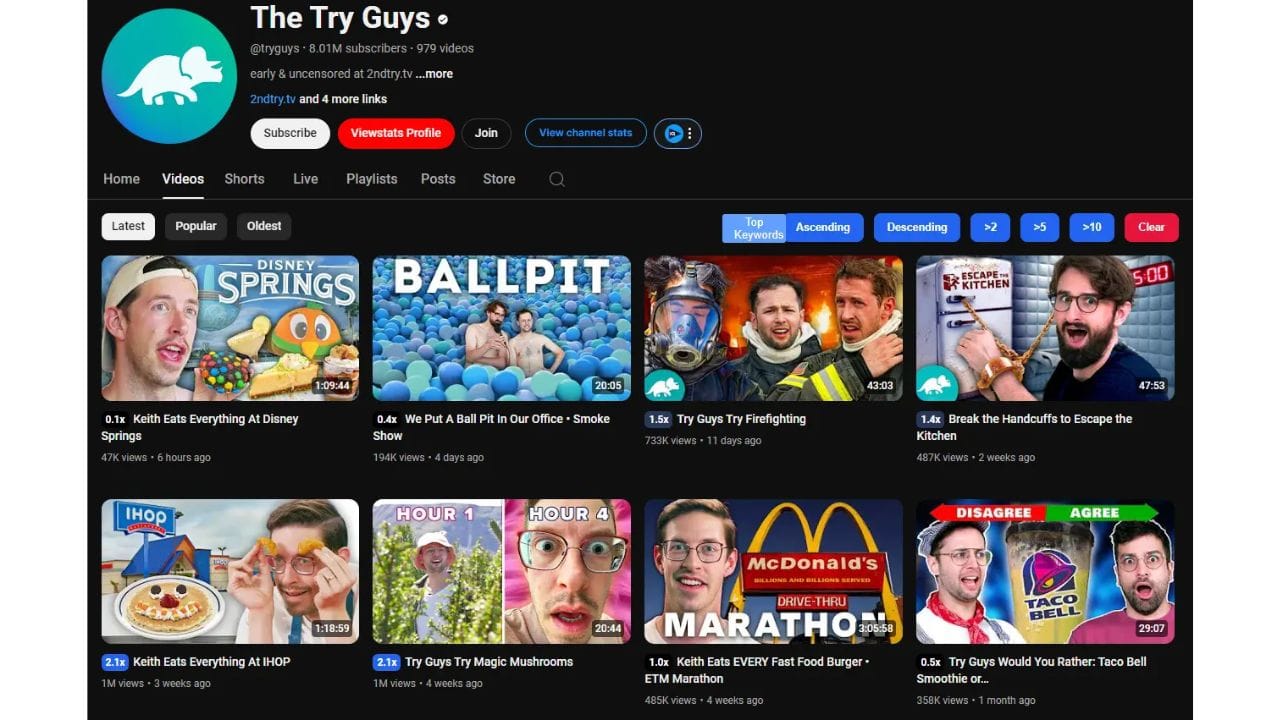The height and width of the screenshot is (720, 1280).
Task: Open the IHOP video thumbnail
Action: 230,571
